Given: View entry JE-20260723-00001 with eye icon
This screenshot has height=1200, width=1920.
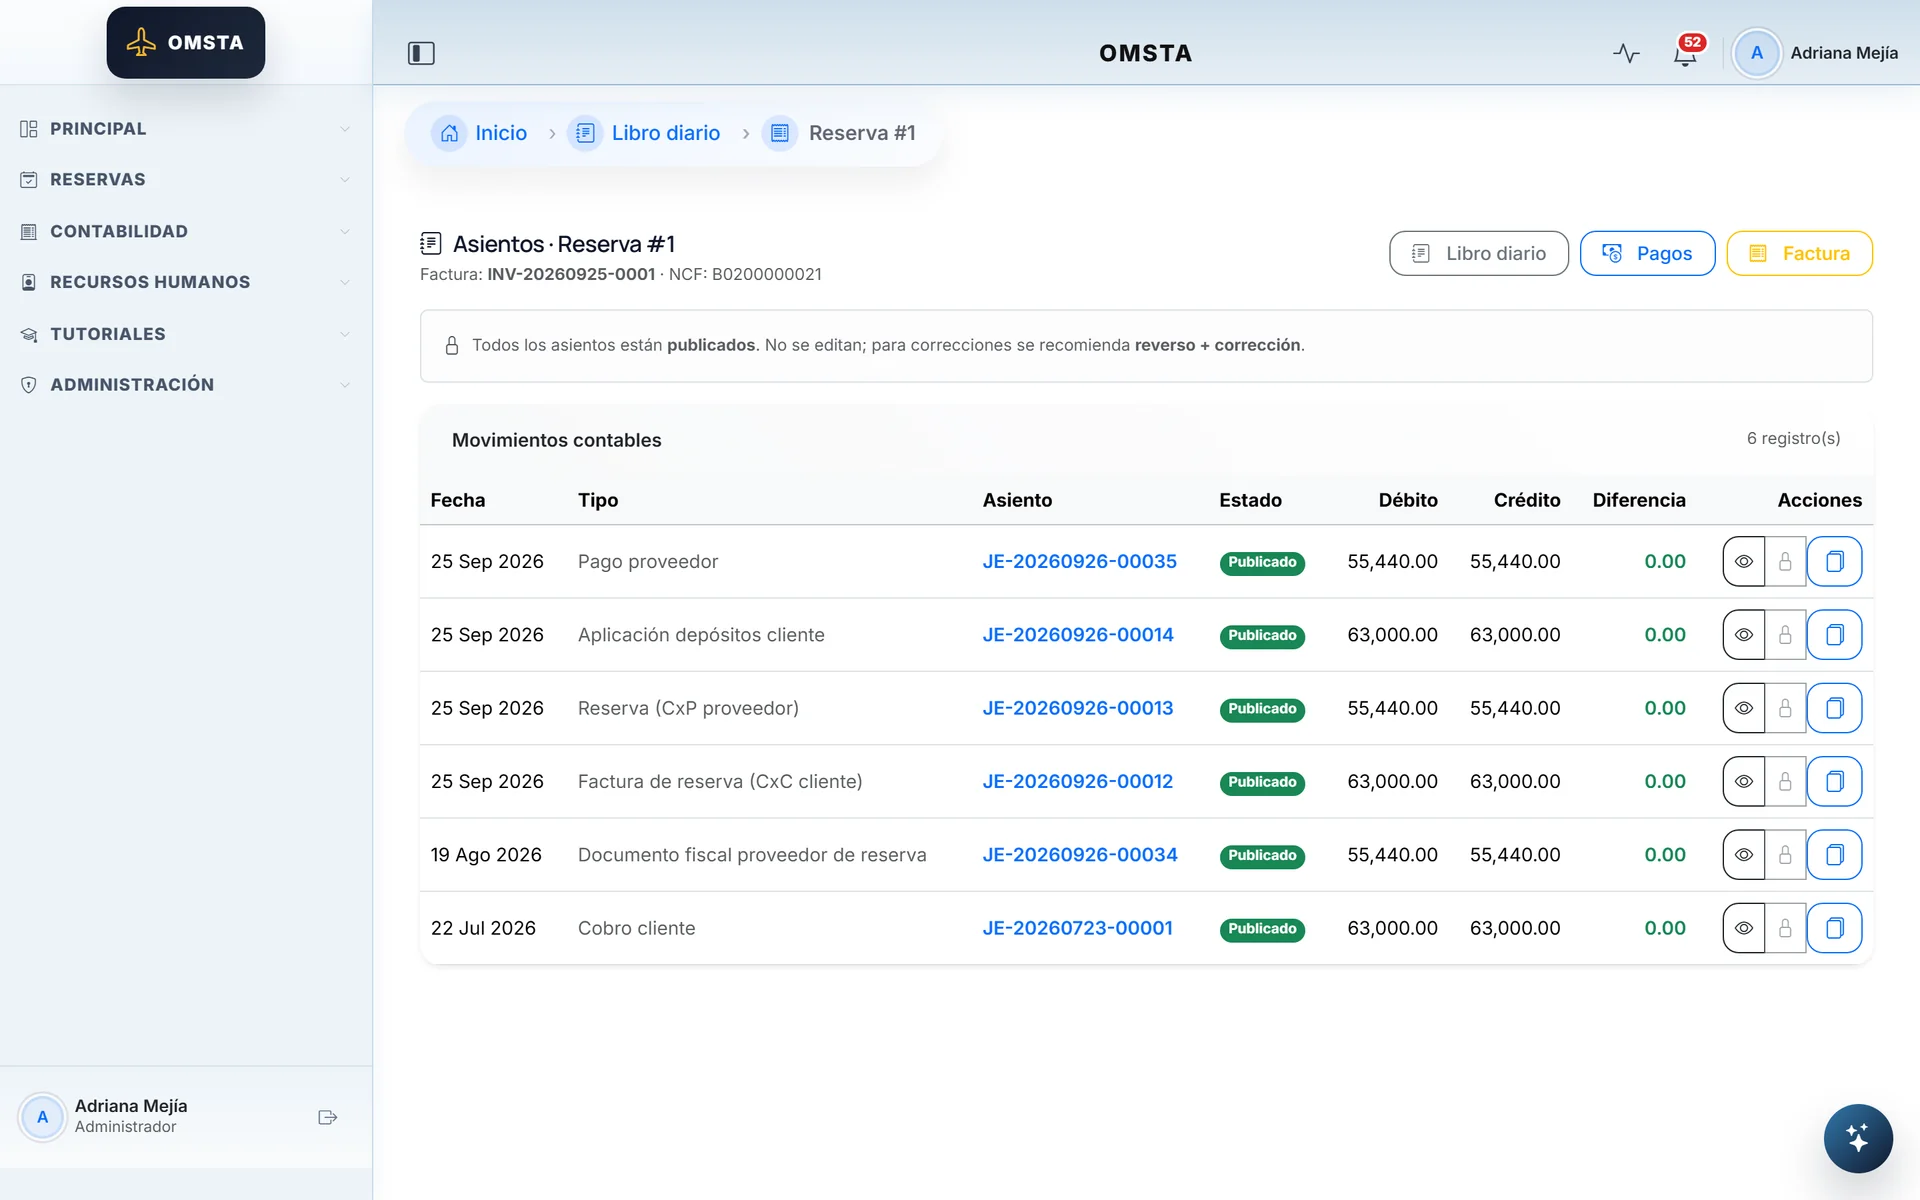Looking at the screenshot, I should (x=1743, y=928).
